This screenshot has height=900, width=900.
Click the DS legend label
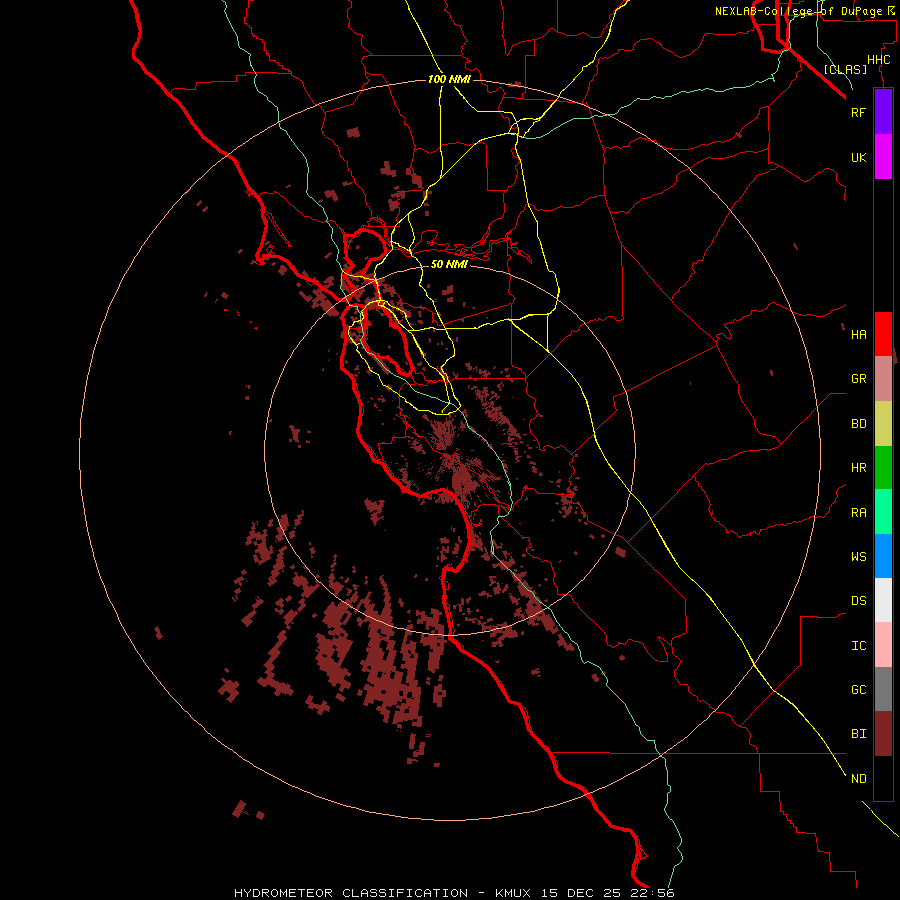858,601
